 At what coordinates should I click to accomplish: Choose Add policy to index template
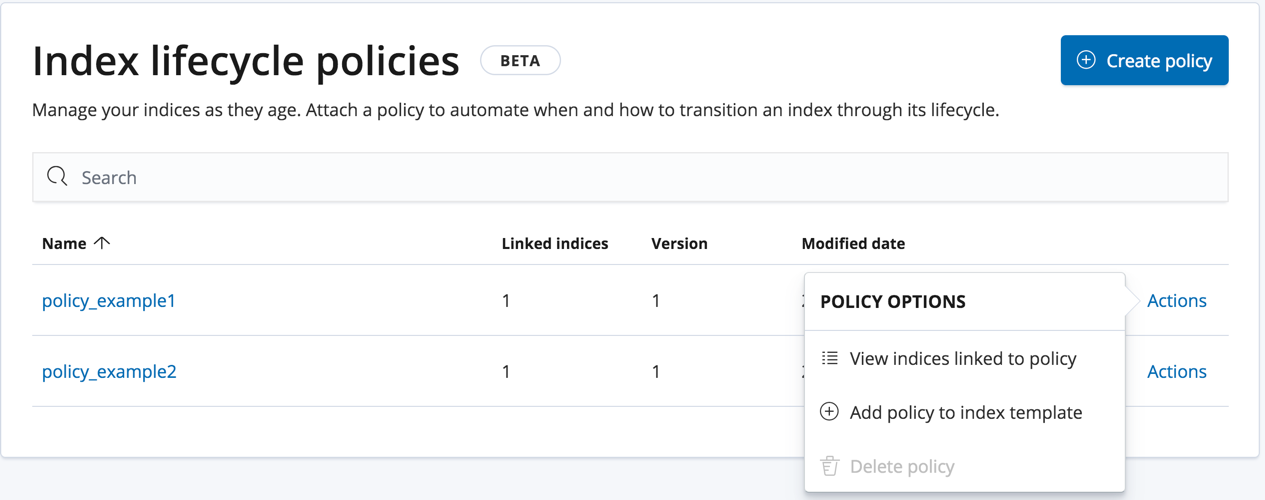click(965, 412)
